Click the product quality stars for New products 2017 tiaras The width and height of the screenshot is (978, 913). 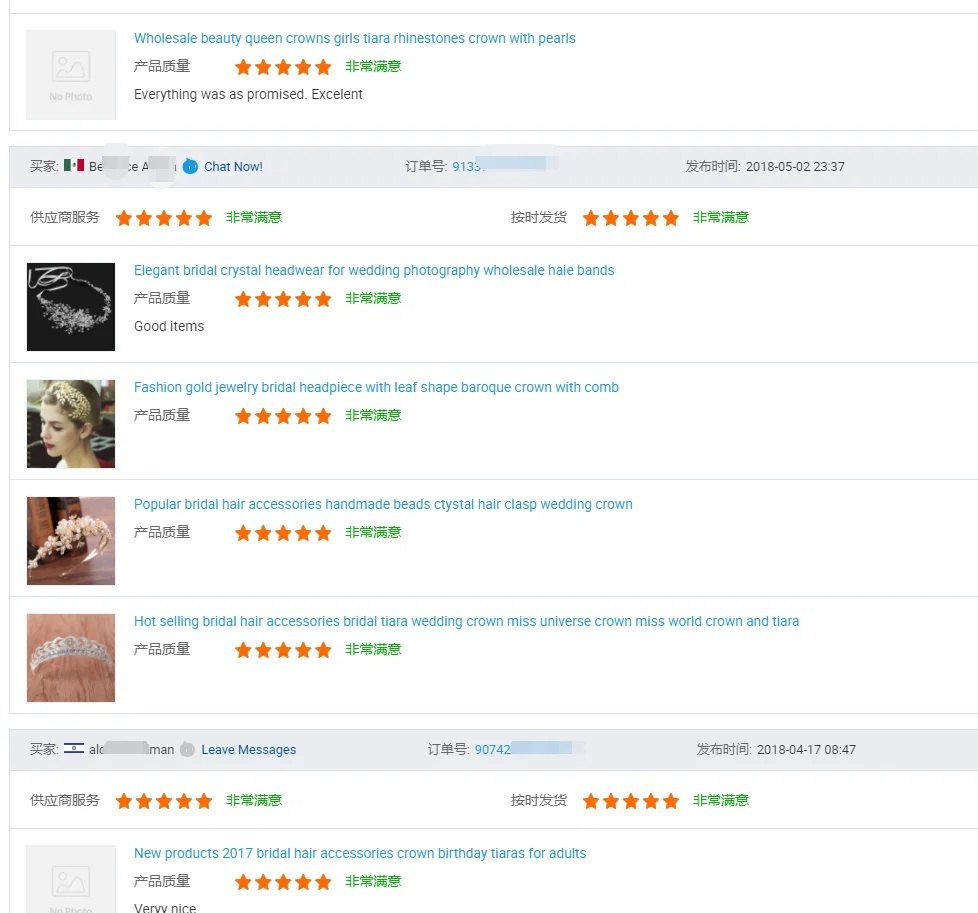(x=283, y=882)
